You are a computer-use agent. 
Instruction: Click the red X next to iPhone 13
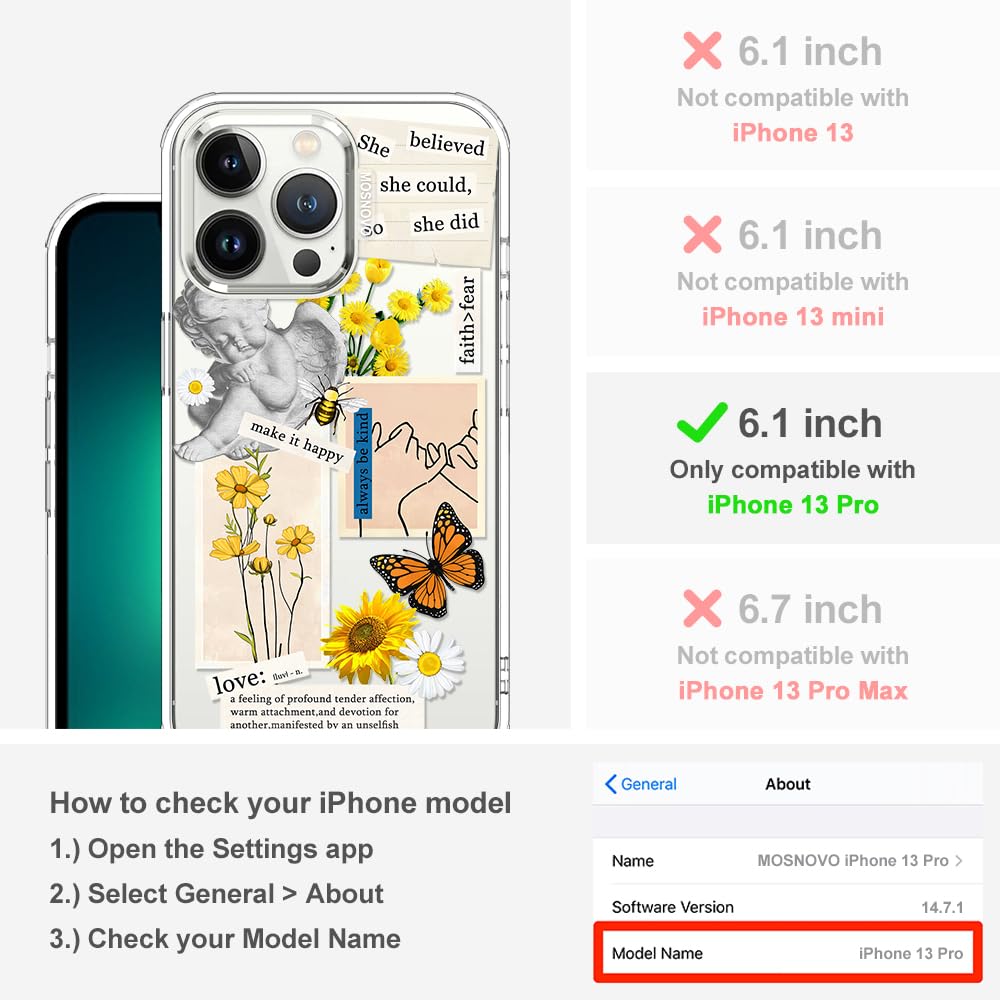pyautogui.click(x=702, y=50)
